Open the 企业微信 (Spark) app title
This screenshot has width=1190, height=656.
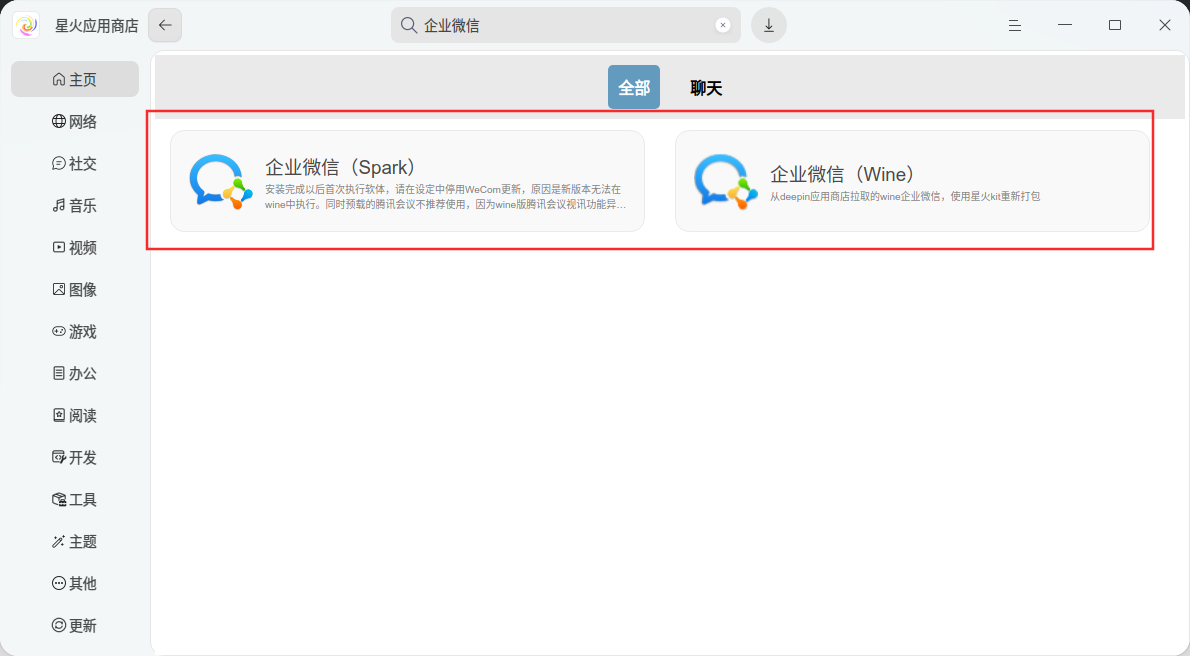tap(340, 167)
